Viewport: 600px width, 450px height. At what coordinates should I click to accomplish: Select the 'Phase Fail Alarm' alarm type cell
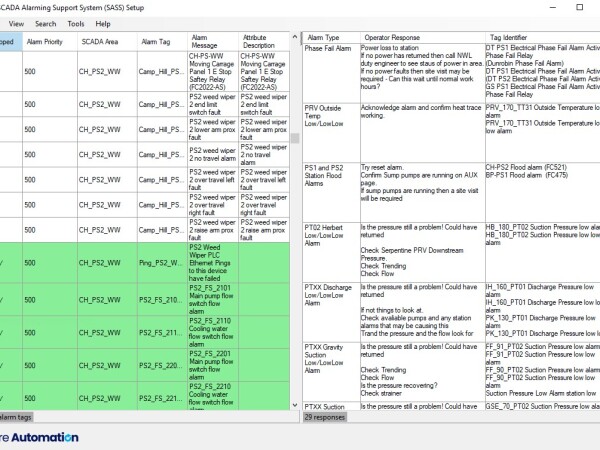point(331,73)
